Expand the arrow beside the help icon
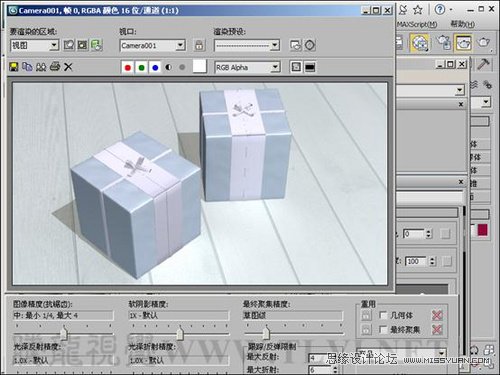The image size is (500, 375). (x=451, y=10)
